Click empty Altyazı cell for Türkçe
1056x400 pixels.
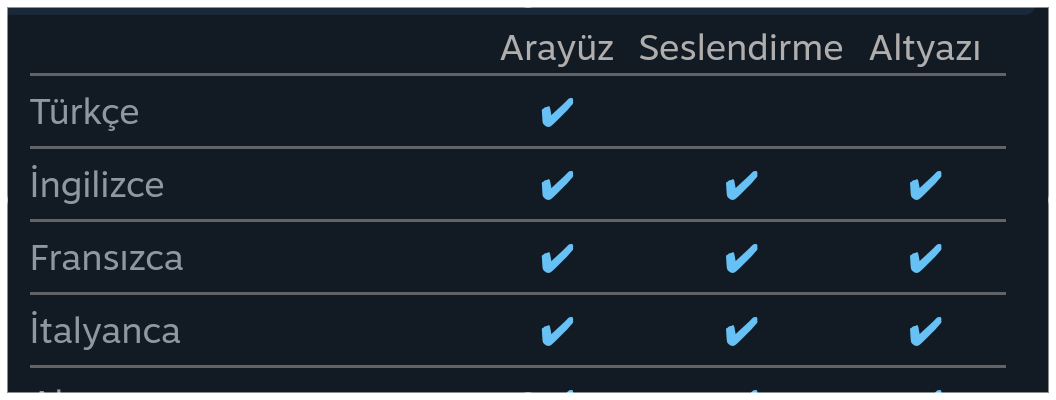pyautogui.click(x=925, y=112)
